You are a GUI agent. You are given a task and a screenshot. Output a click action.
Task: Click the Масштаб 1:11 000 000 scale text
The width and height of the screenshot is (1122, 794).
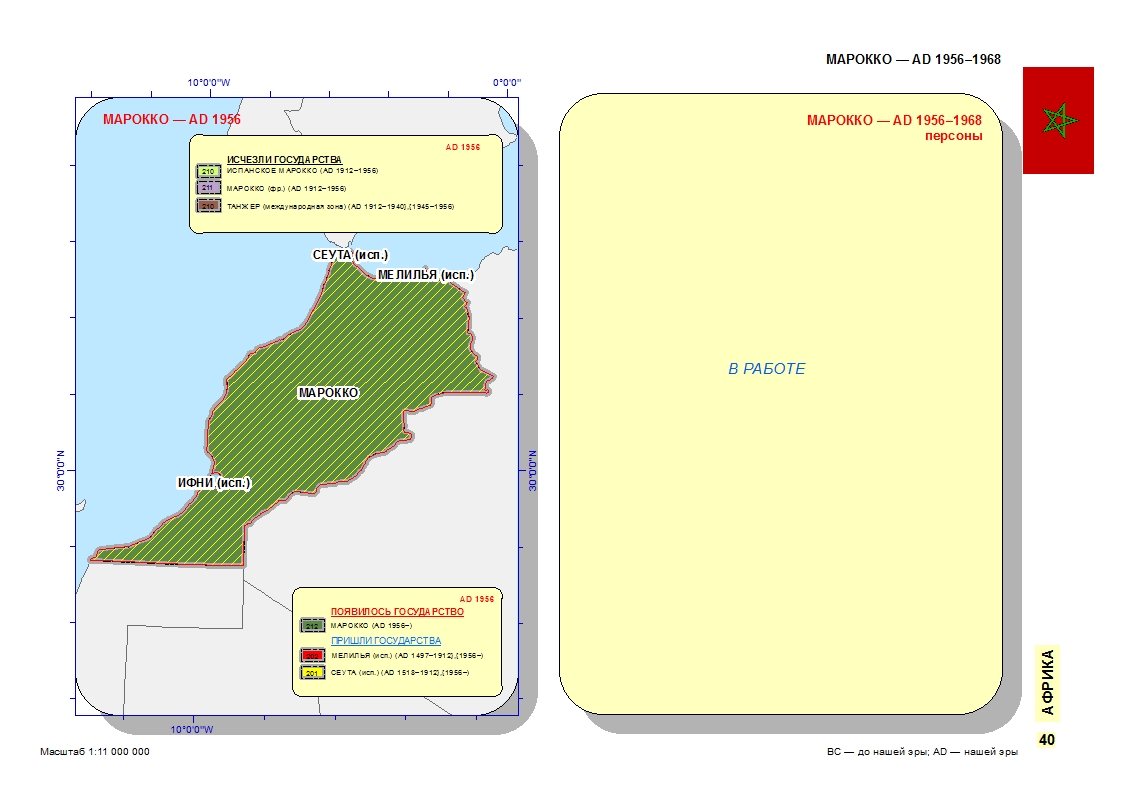click(95, 752)
